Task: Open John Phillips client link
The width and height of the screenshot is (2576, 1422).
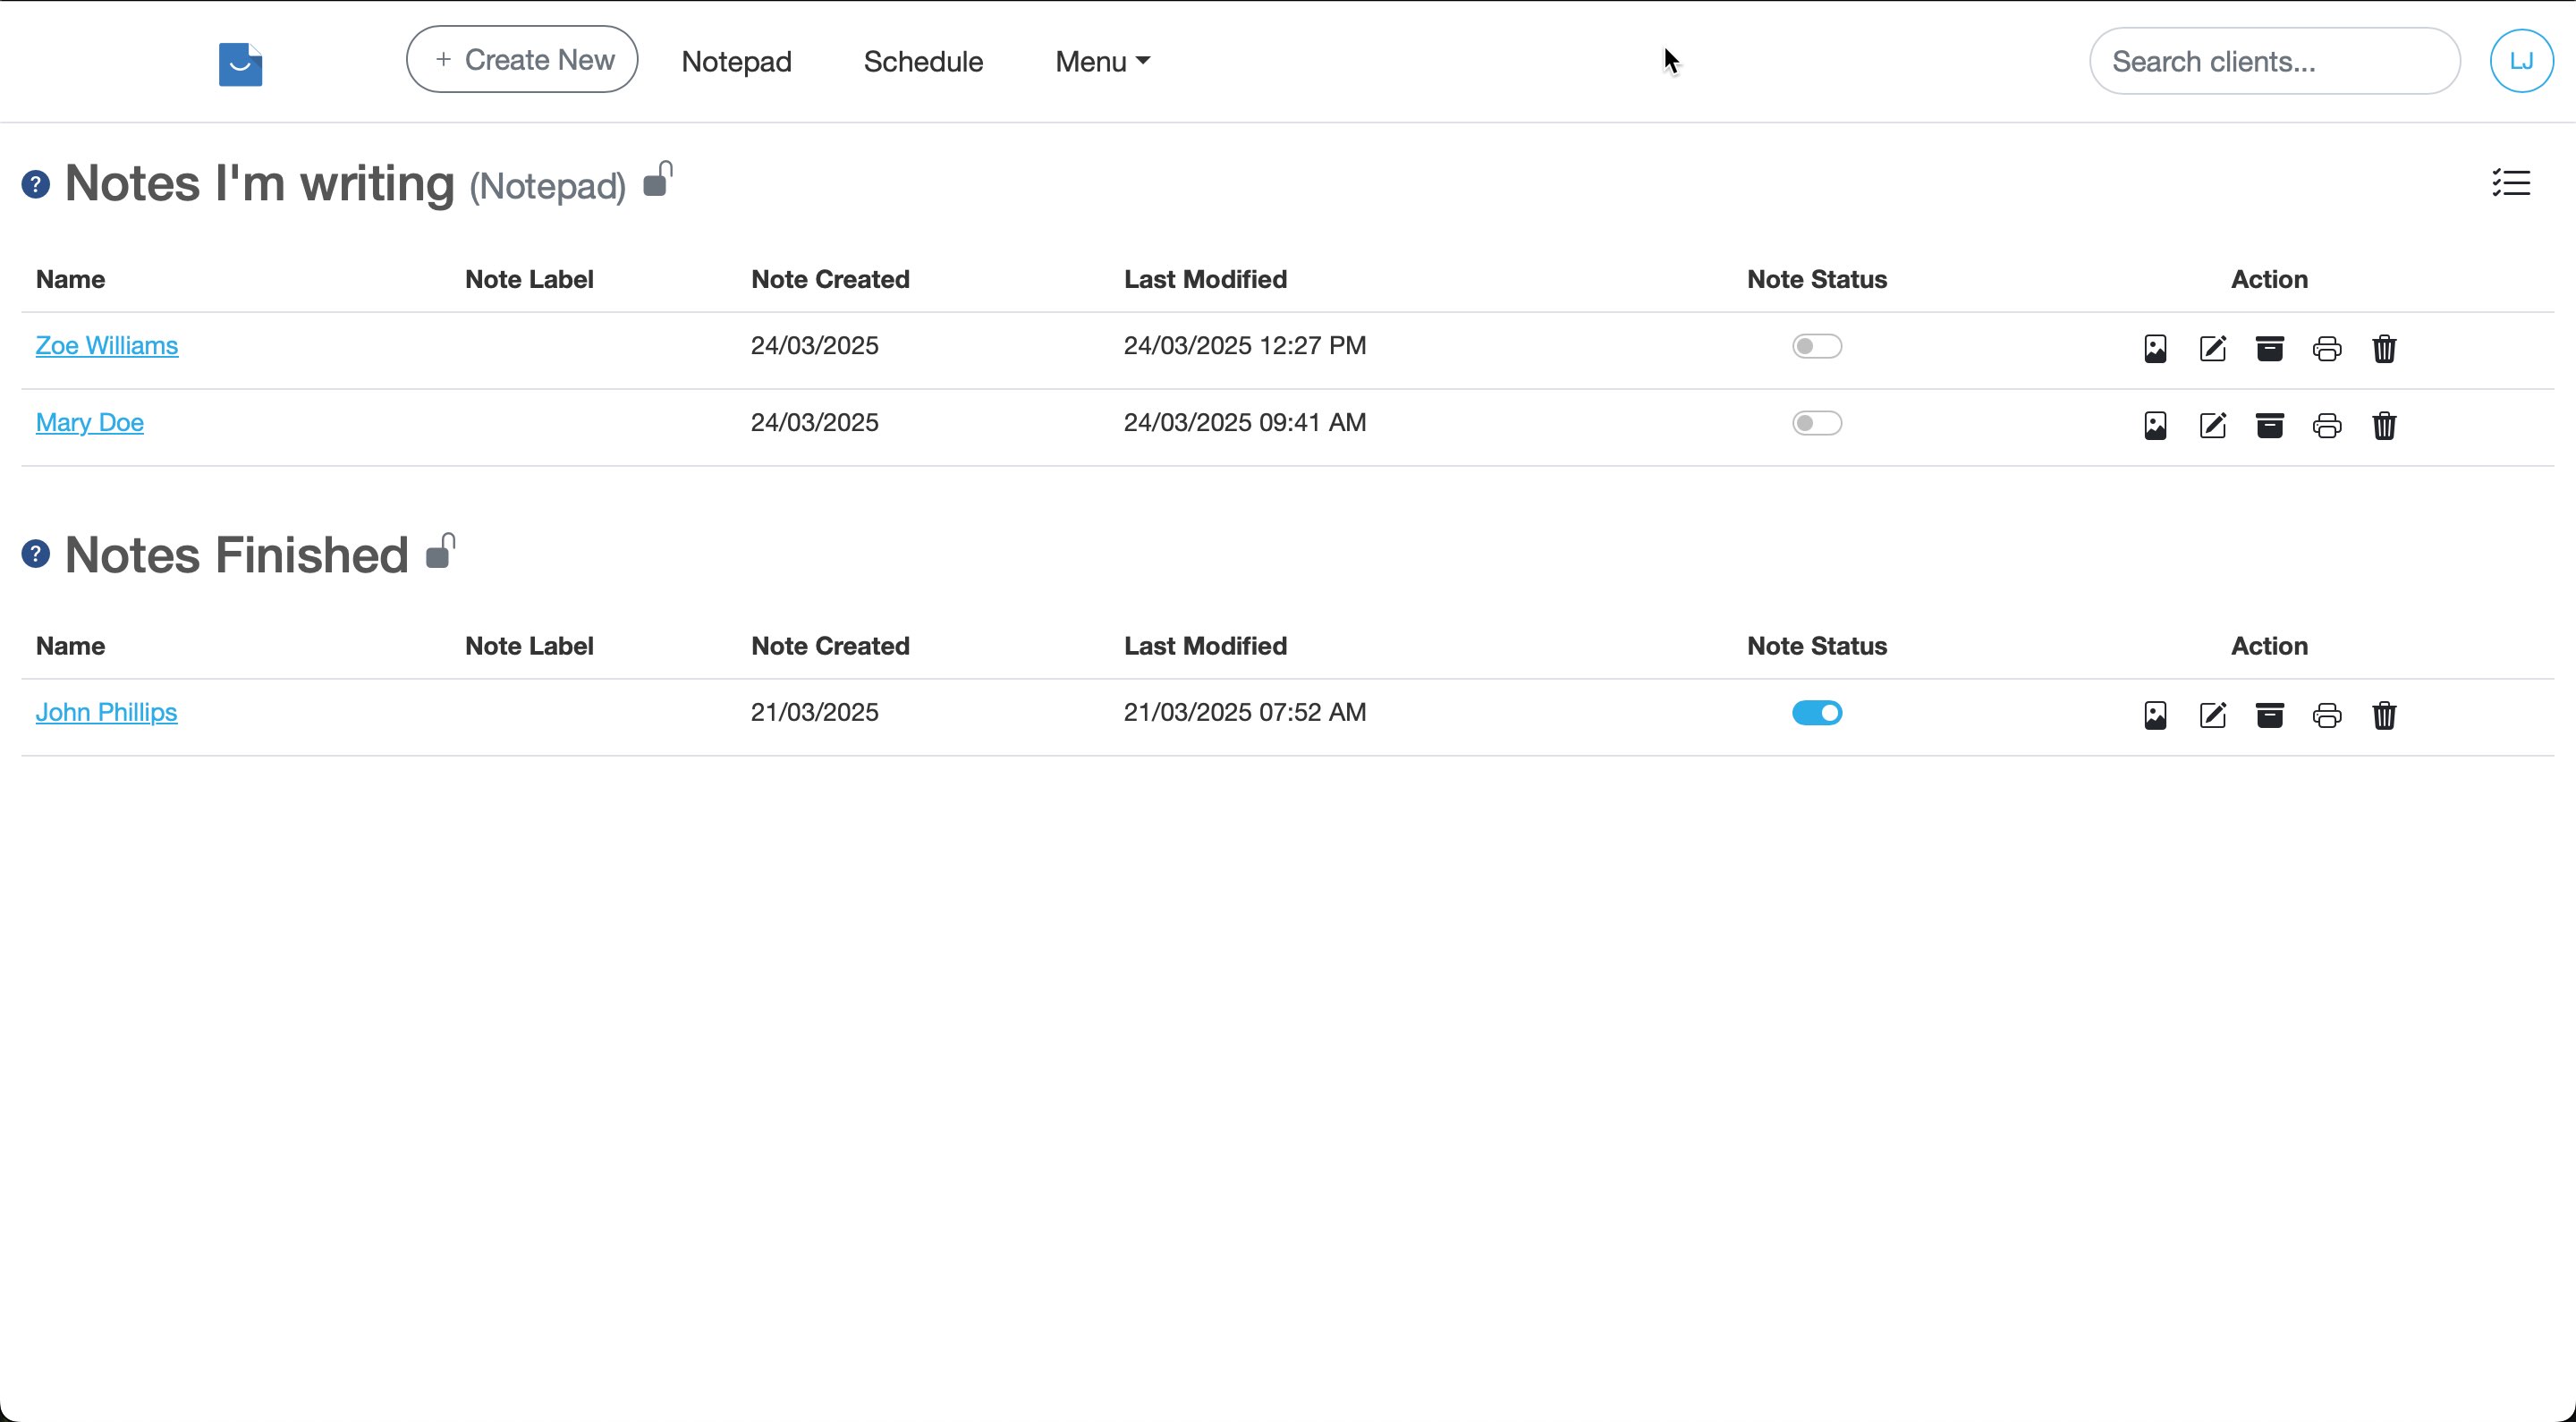Action: pyautogui.click(x=106, y=712)
